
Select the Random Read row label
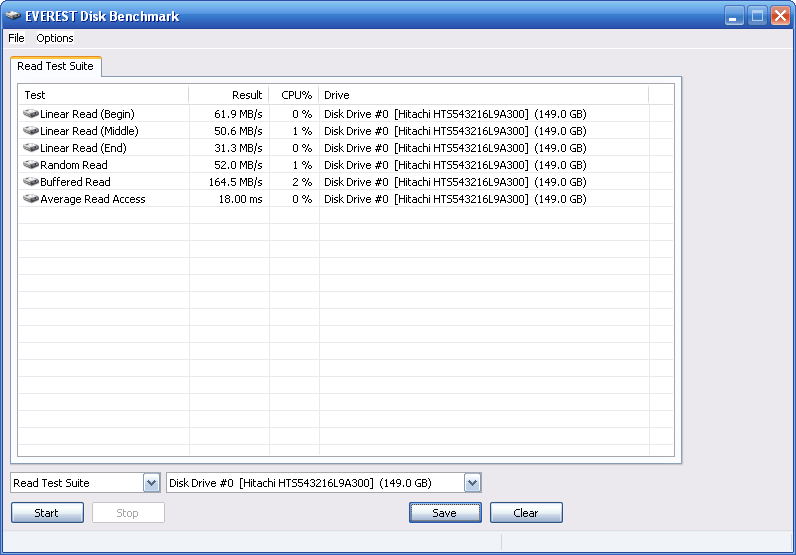click(74, 165)
